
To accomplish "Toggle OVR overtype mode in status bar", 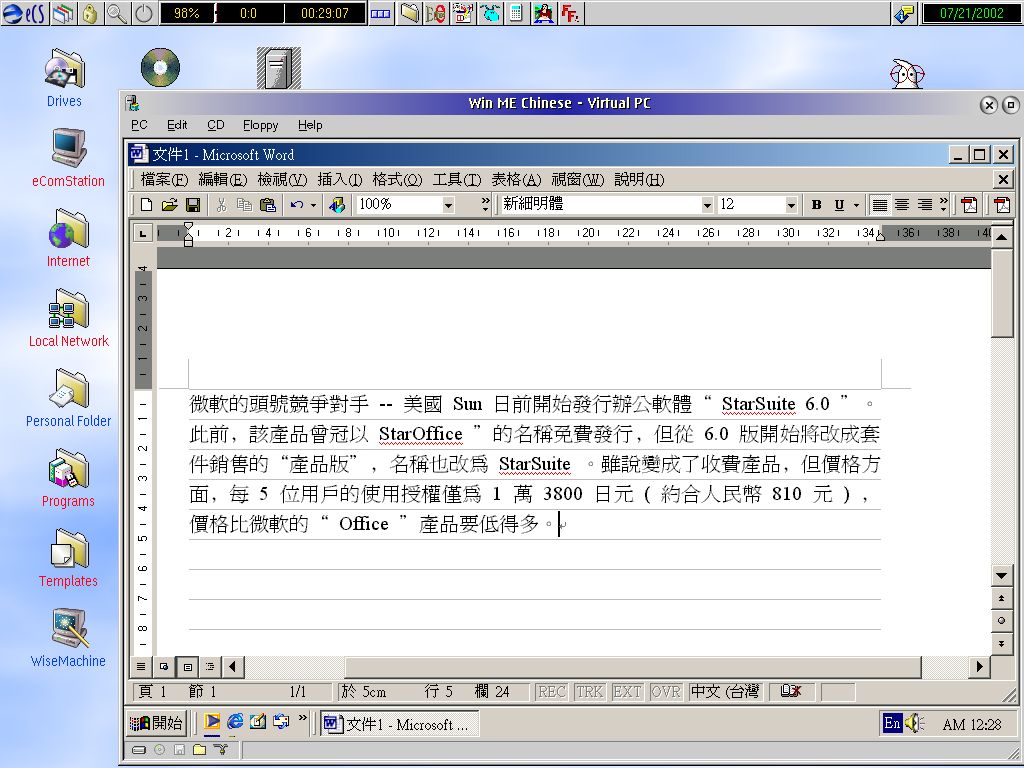I will pyautogui.click(x=665, y=692).
